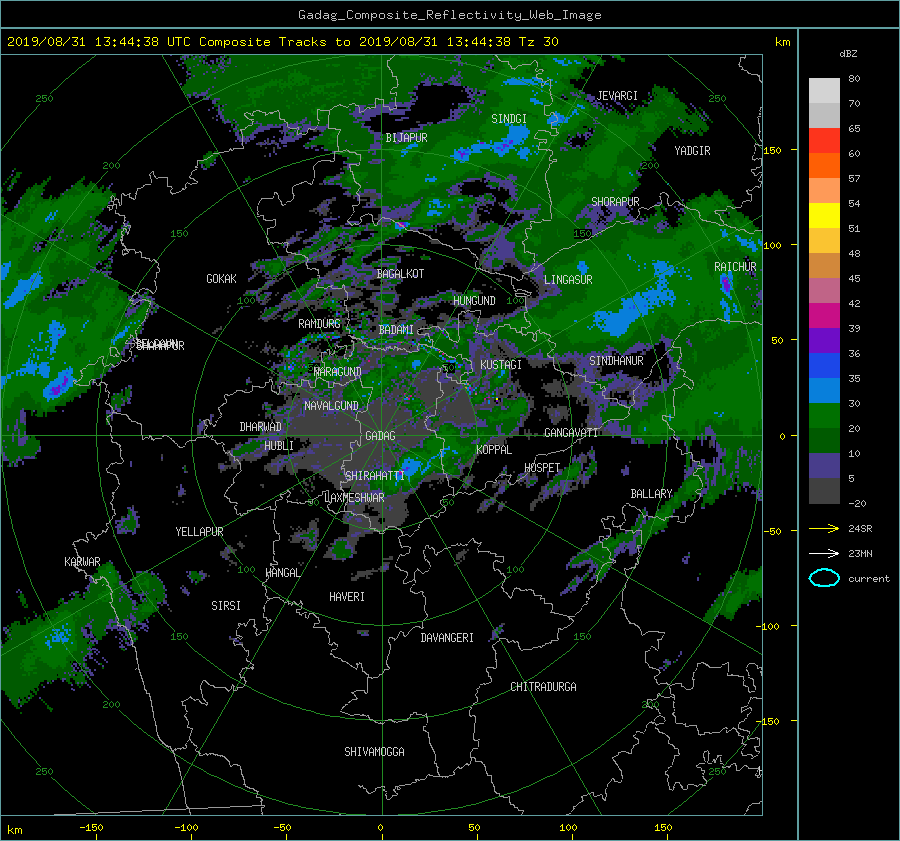Click the LINGASUR city label

point(568,280)
